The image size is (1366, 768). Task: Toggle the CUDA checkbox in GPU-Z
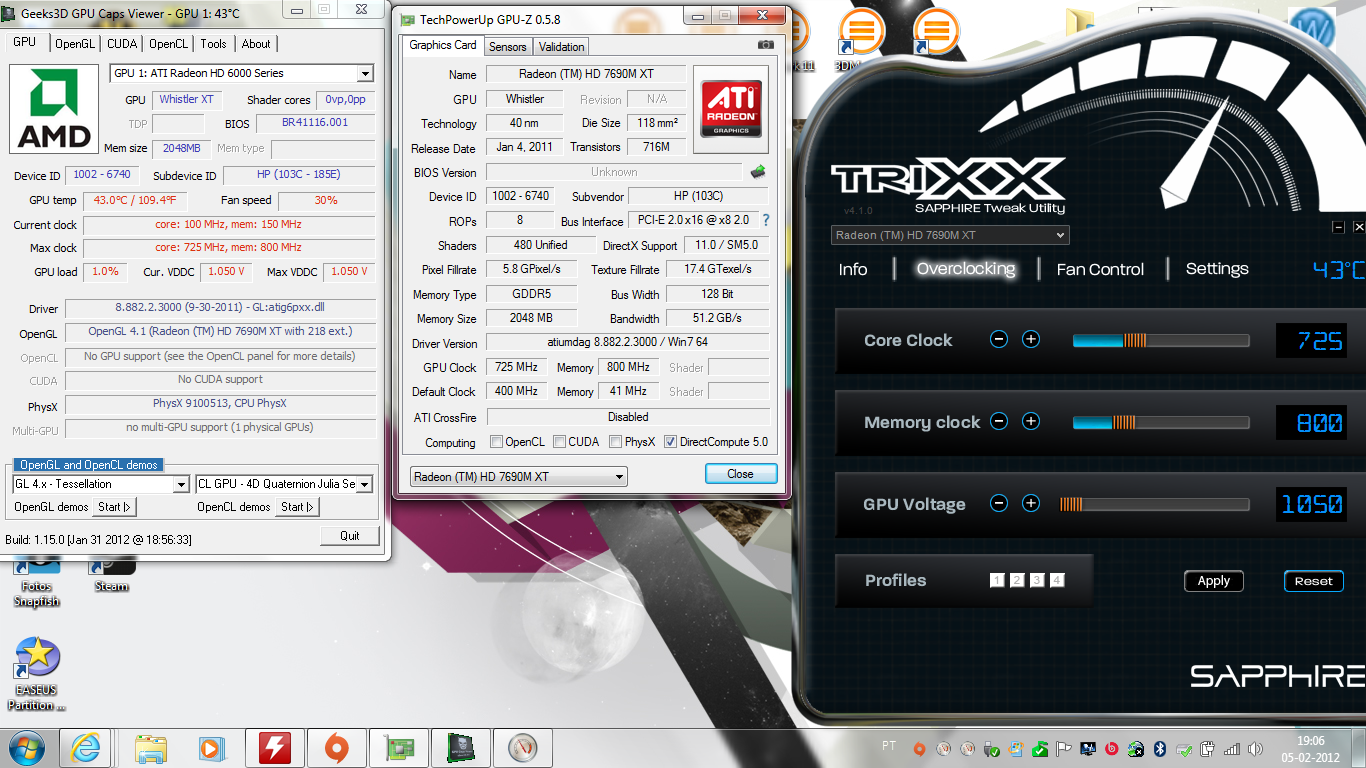pyautogui.click(x=559, y=442)
